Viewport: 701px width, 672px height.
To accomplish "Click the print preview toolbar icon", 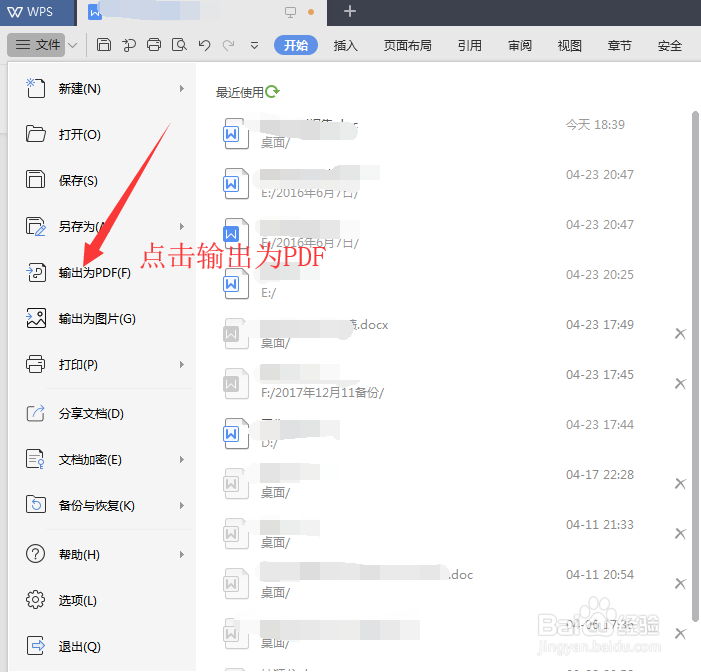I will (179, 45).
